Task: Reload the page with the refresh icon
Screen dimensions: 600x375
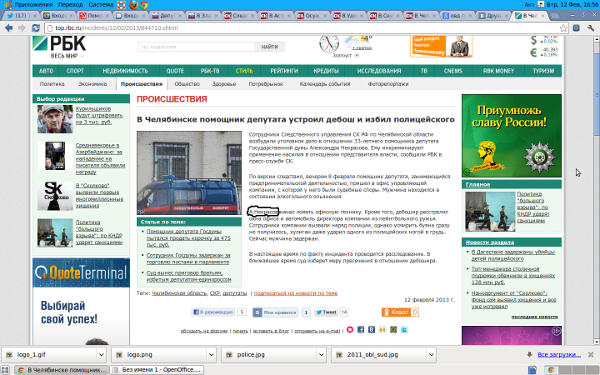Action: click(x=36, y=28)
